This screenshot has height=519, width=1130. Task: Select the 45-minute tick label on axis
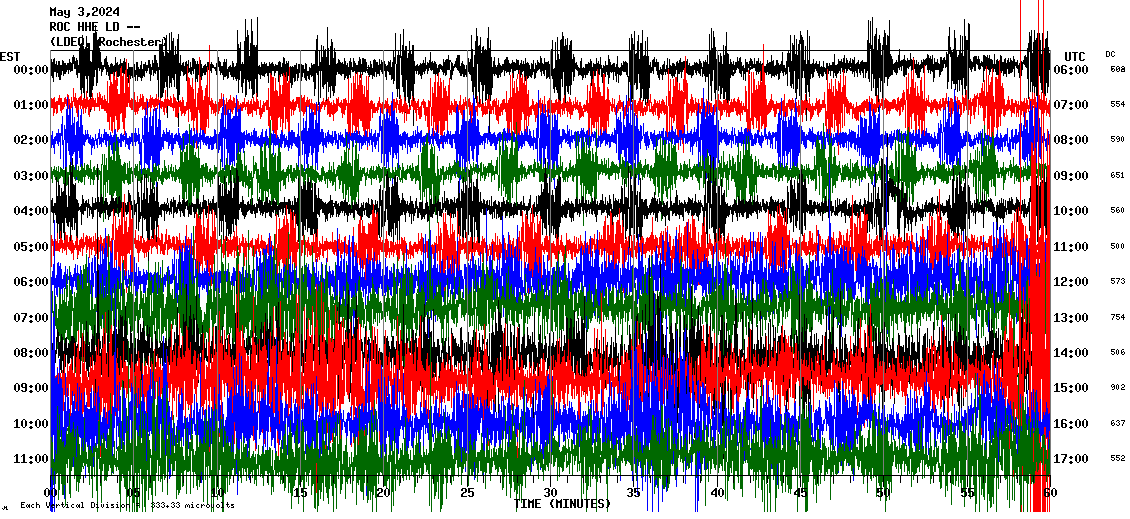click(x=800, y=493)
